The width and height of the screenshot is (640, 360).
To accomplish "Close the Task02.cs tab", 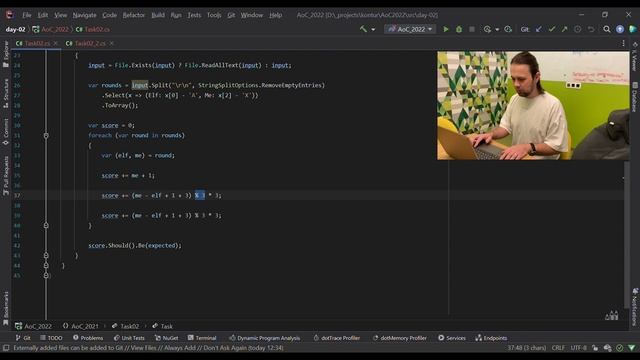I will [x=56, y=43].
